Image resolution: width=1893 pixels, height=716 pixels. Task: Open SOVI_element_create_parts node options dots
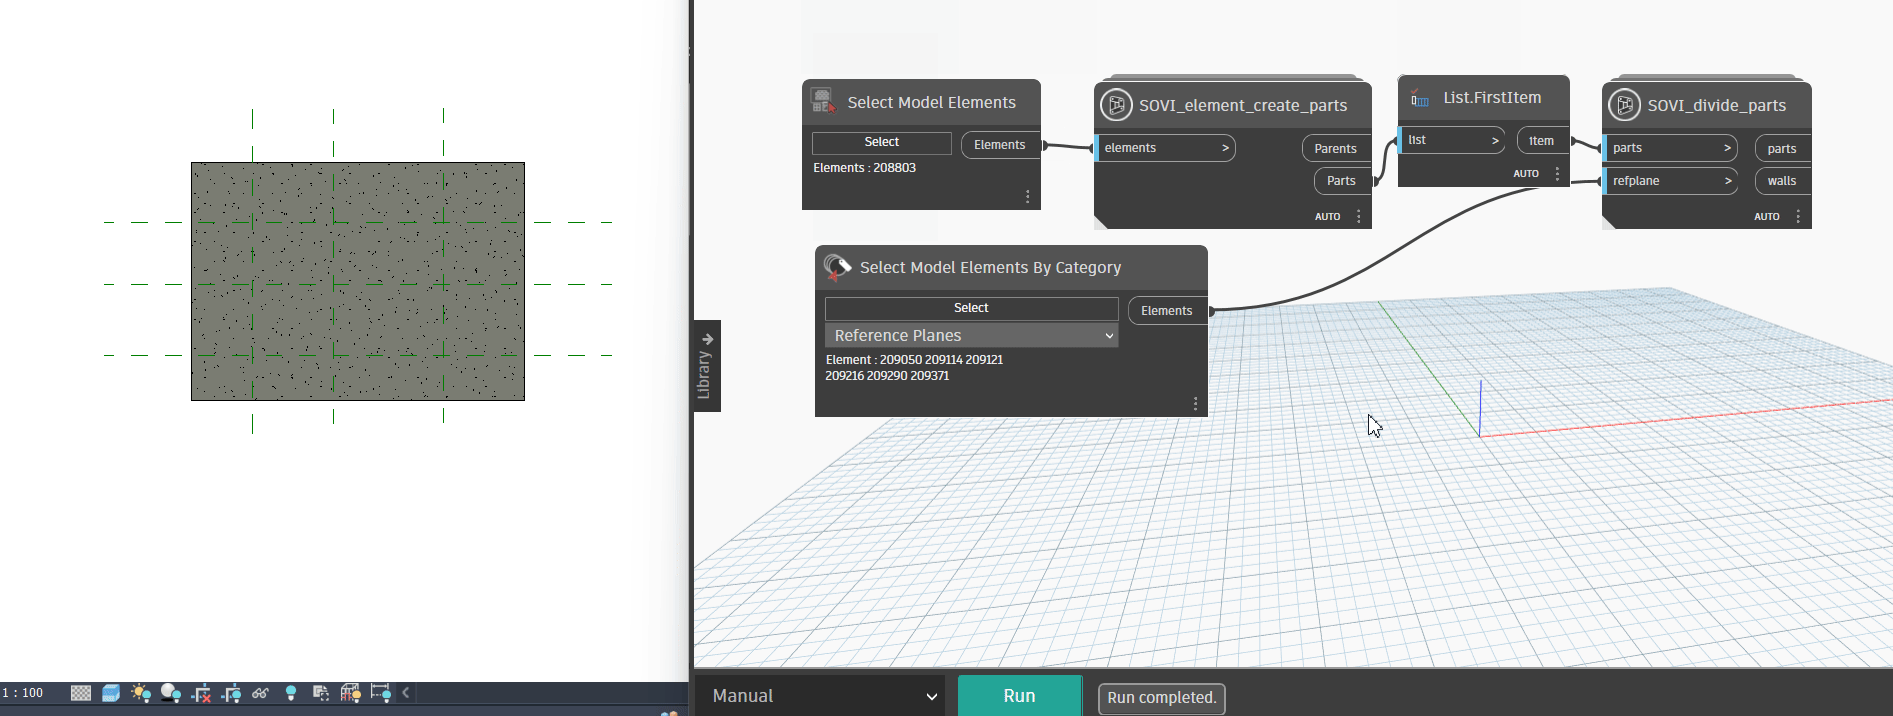[x=1358, y=216]
